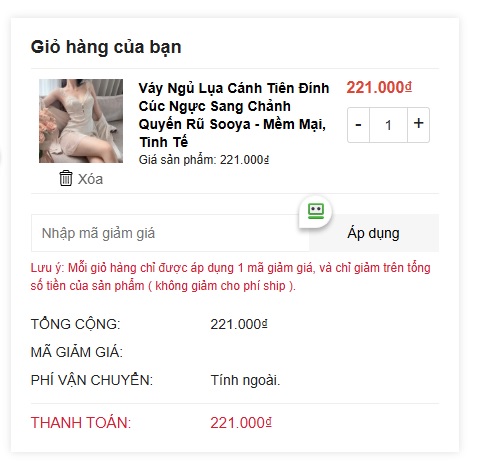Click the red 221.000đ payment total

click(241, 423)
